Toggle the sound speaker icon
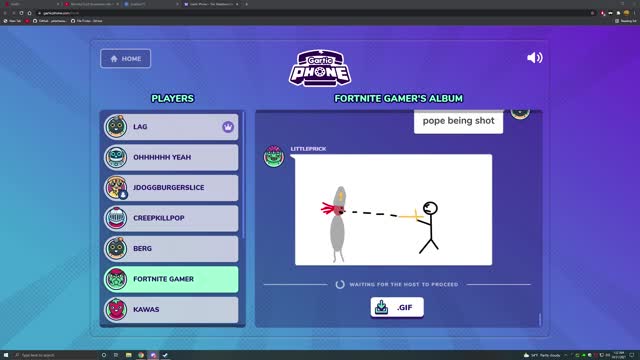The image size is (640, 360). 535,58
